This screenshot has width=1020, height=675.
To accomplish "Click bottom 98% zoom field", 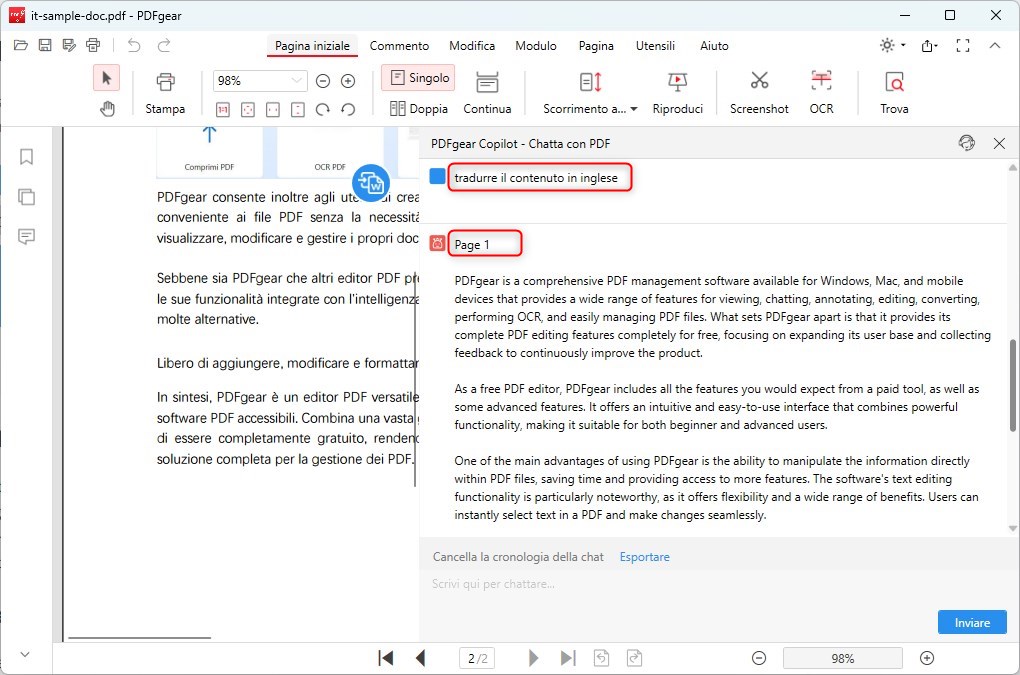I will pyautogui.click(x=842, y=658).
